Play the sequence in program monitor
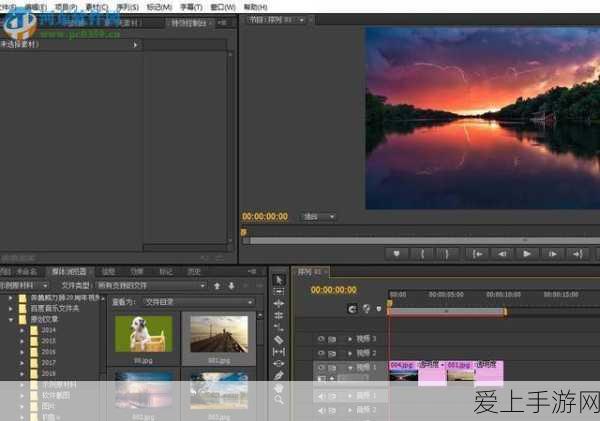 (x=527, y=254)
